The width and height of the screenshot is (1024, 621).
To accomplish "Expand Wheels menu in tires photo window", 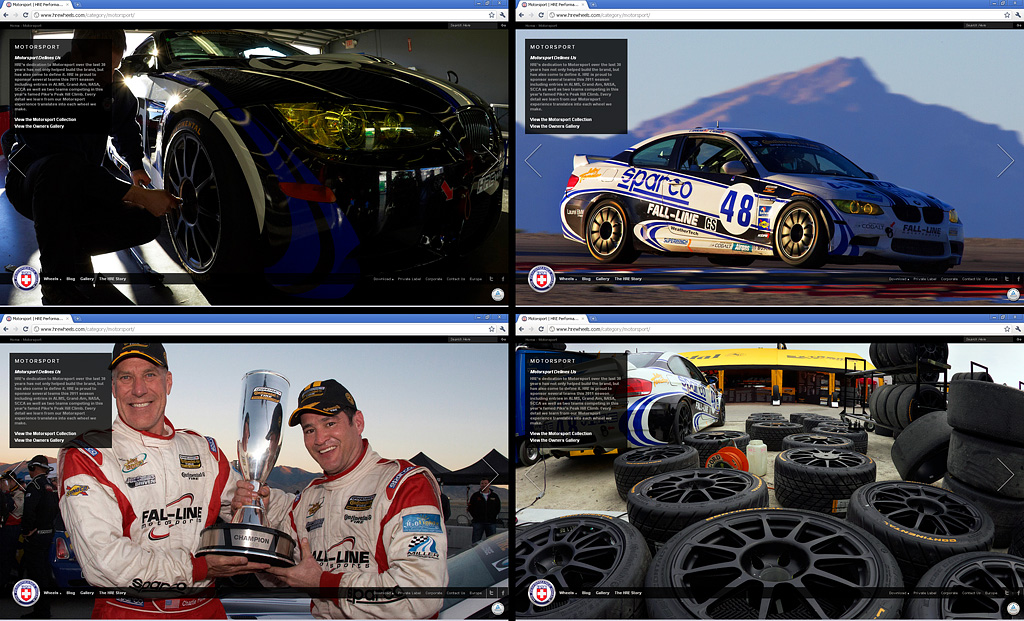I will [x=568, y=593].
